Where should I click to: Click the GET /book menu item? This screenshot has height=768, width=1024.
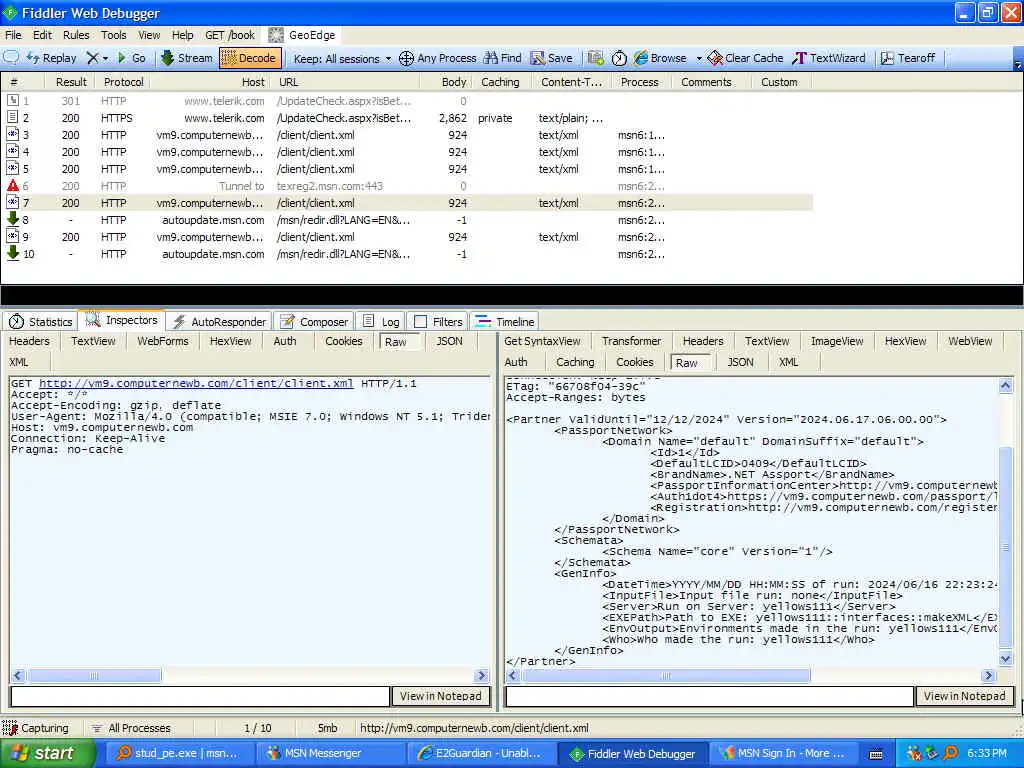tap(230, 35)
